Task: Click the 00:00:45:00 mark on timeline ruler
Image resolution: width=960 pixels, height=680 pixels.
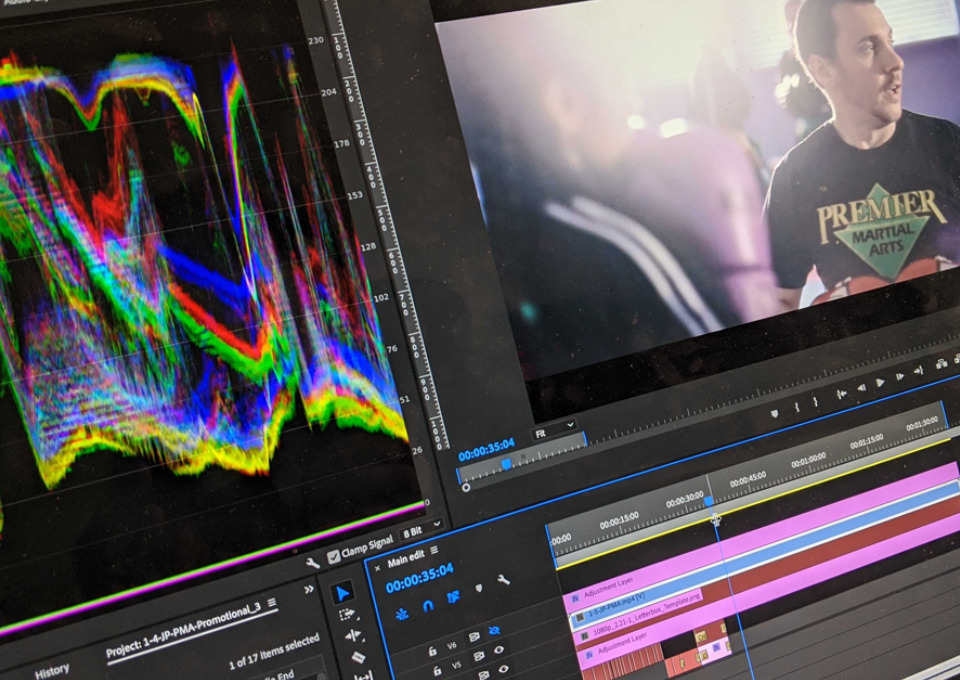Action: pos(748,480)
